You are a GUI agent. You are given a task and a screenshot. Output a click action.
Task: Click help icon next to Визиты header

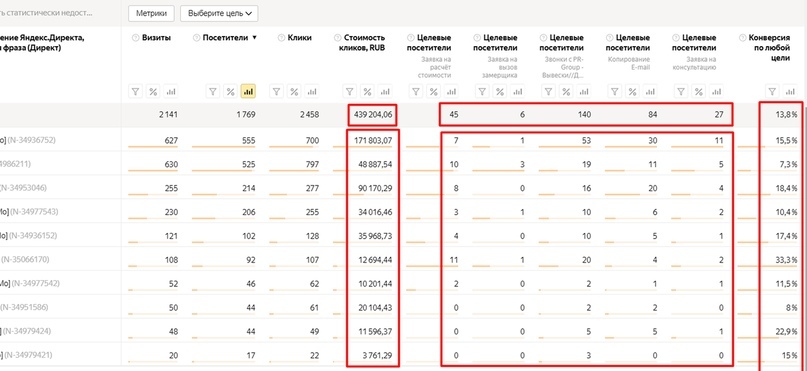point(136,38)
